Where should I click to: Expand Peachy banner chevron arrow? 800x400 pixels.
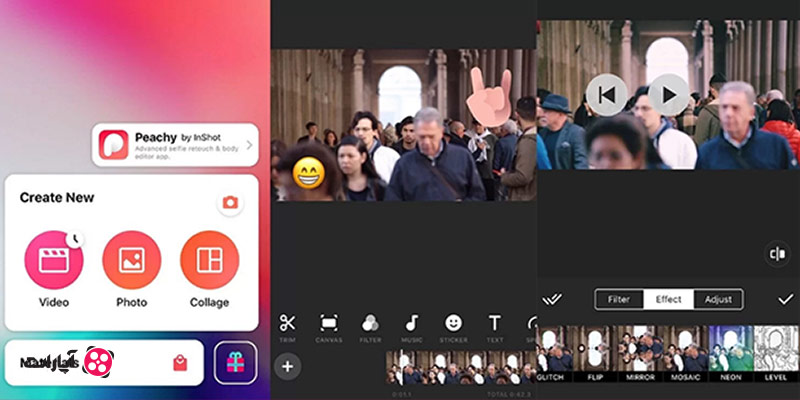pyautogui.click(x=249, y=145)
